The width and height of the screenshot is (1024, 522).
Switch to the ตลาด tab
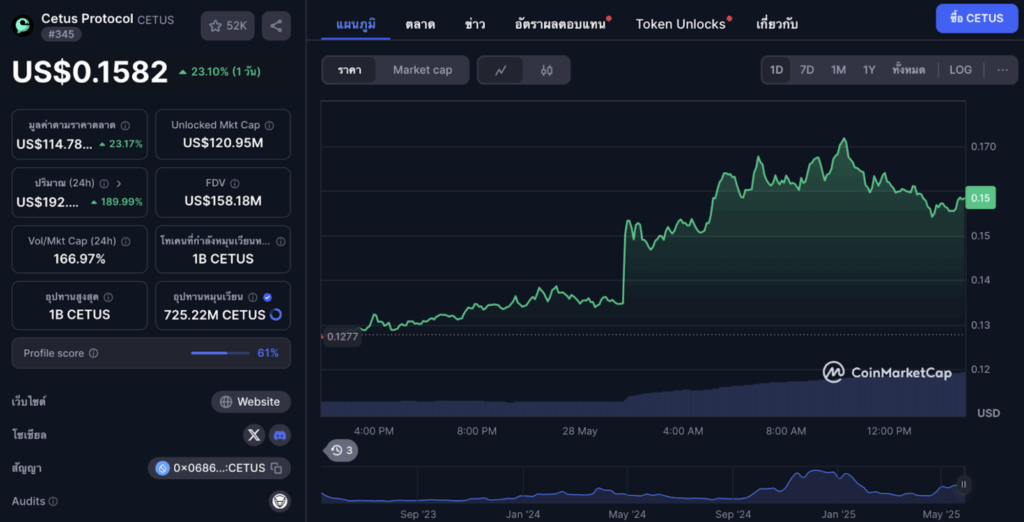(x=420, y=24)
